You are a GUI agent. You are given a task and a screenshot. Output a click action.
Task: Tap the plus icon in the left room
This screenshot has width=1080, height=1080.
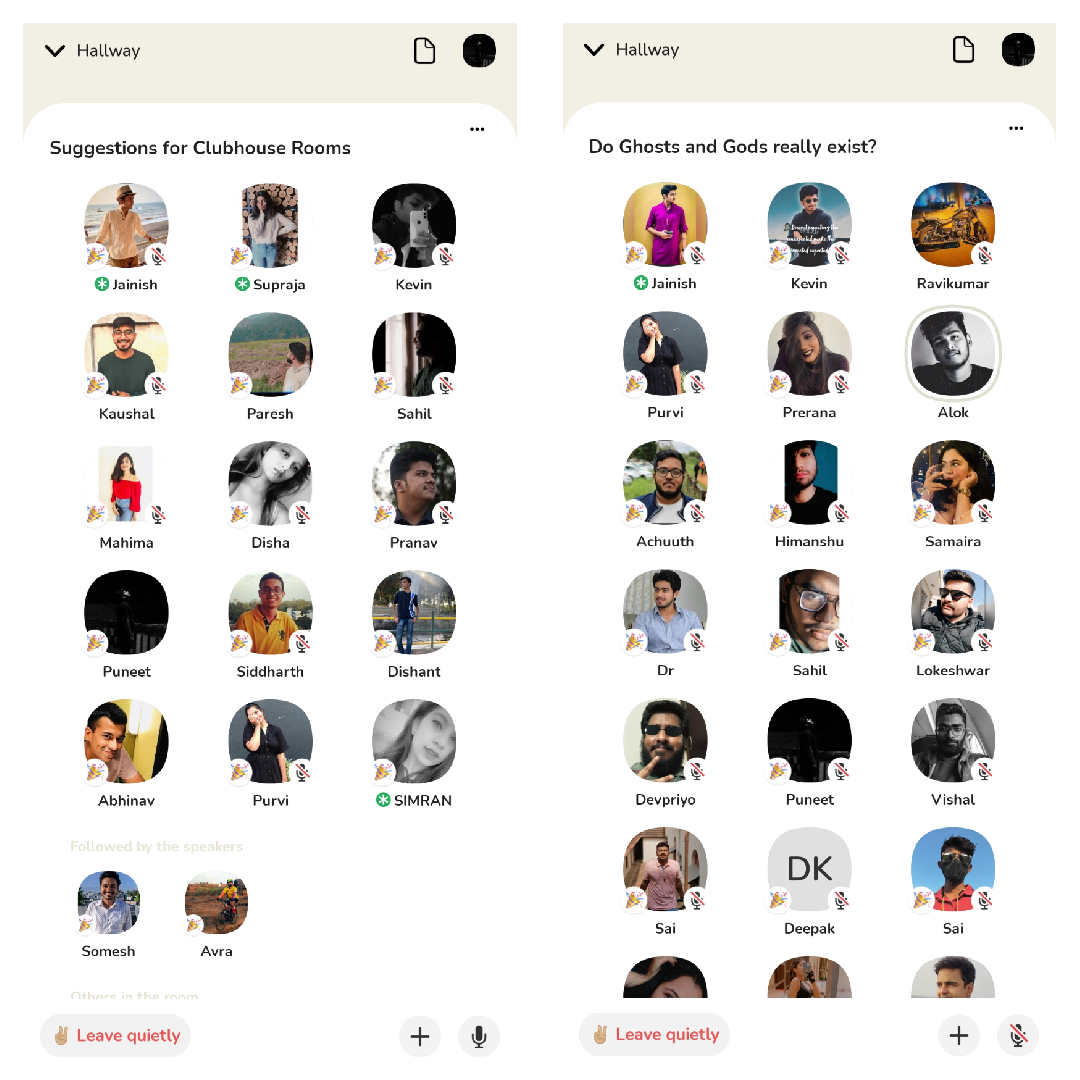pos(420,1036)
